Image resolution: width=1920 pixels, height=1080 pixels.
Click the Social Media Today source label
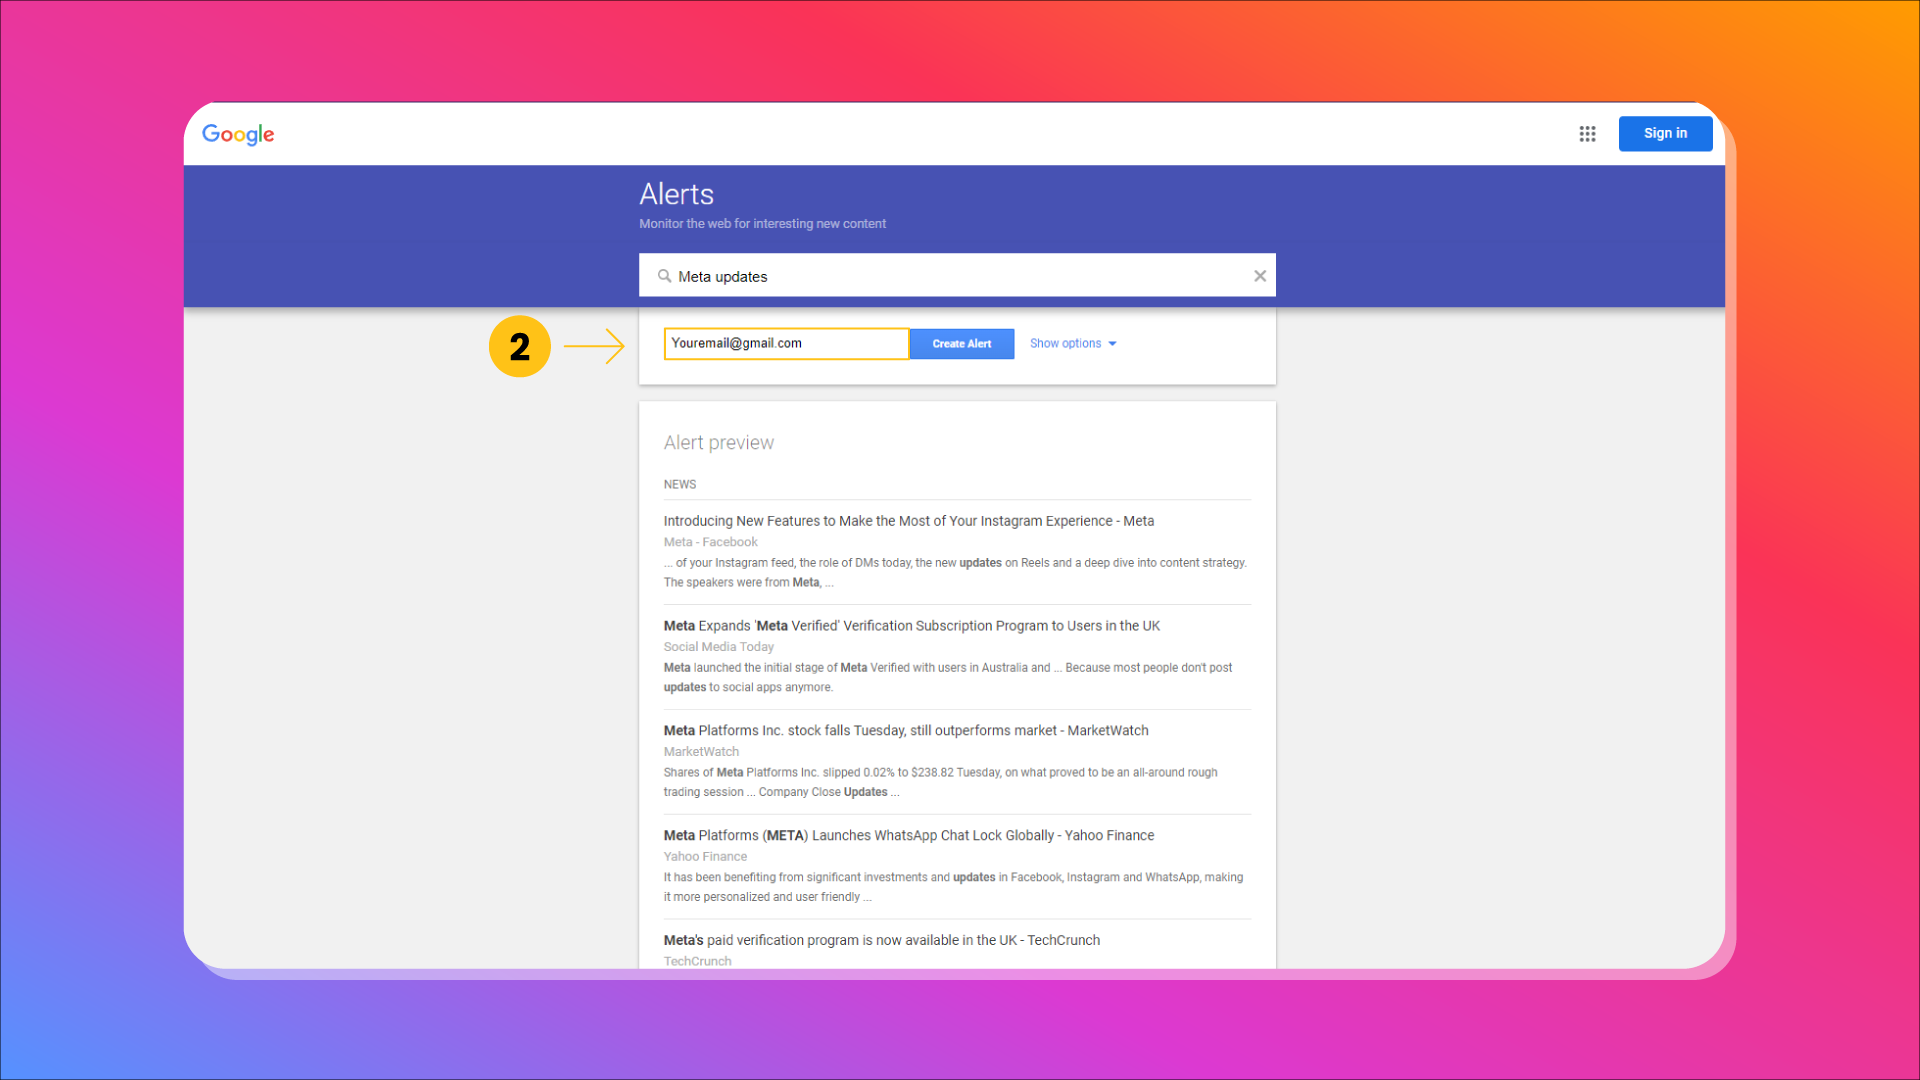tap(718, 647)
